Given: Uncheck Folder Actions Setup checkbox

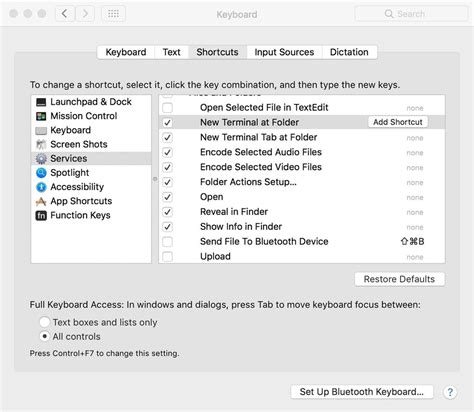Looking at the screenshot, I should [x=167, y=182].
